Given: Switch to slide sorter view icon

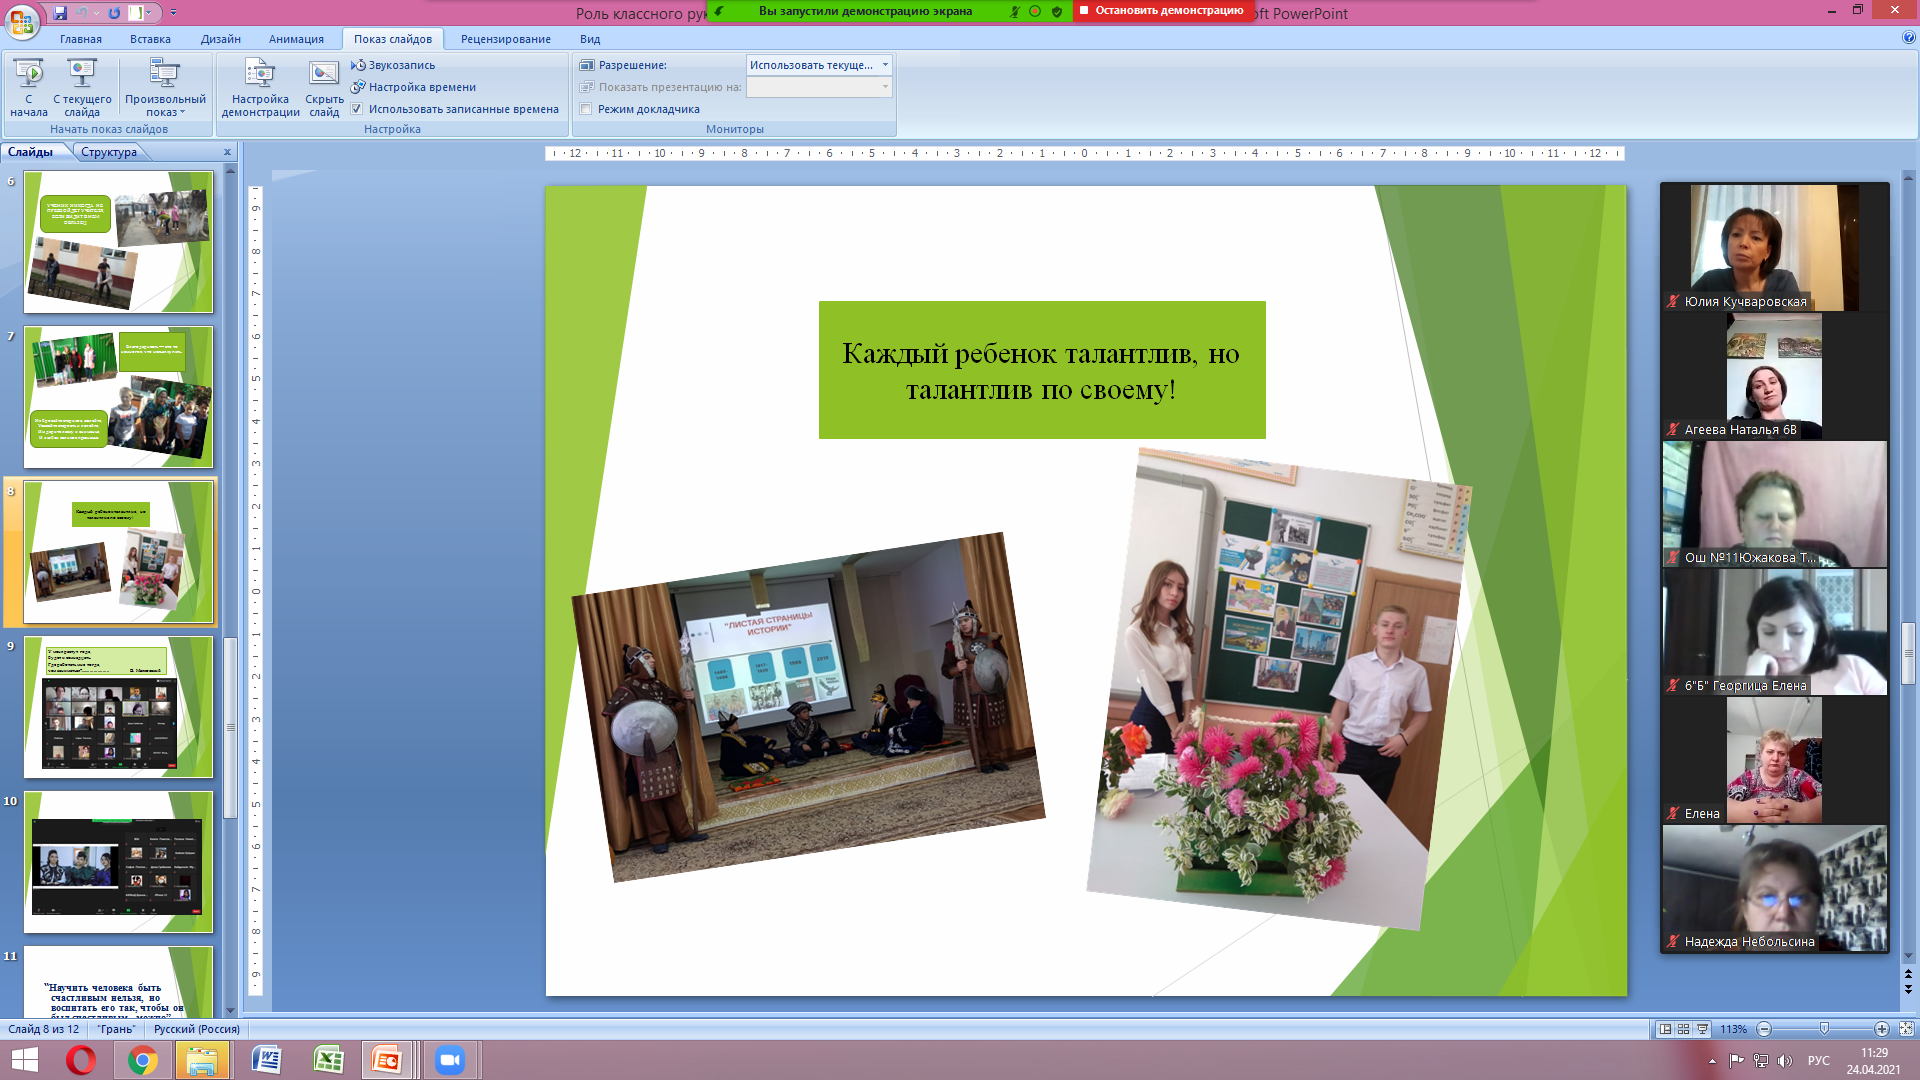Looking at the screenshot, I should 1684,1029.
